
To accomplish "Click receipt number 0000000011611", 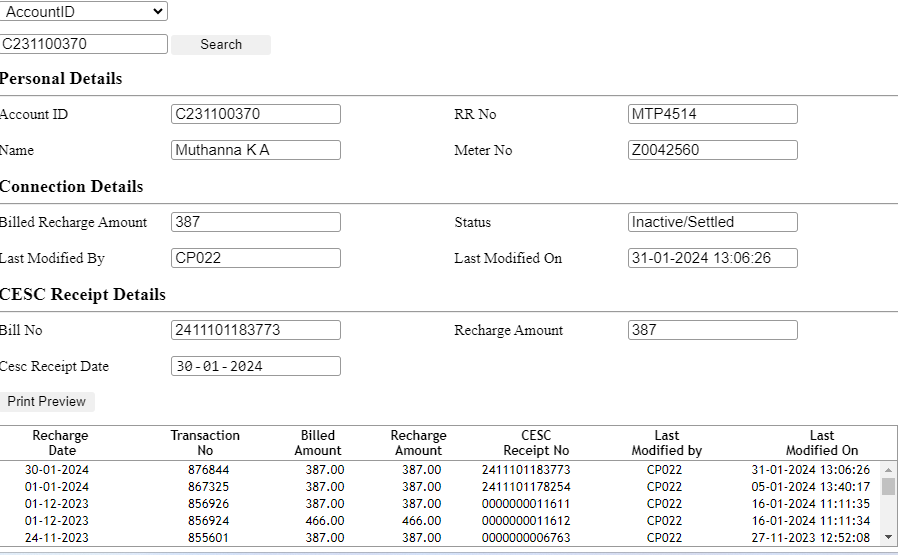I will click(526, 504).
